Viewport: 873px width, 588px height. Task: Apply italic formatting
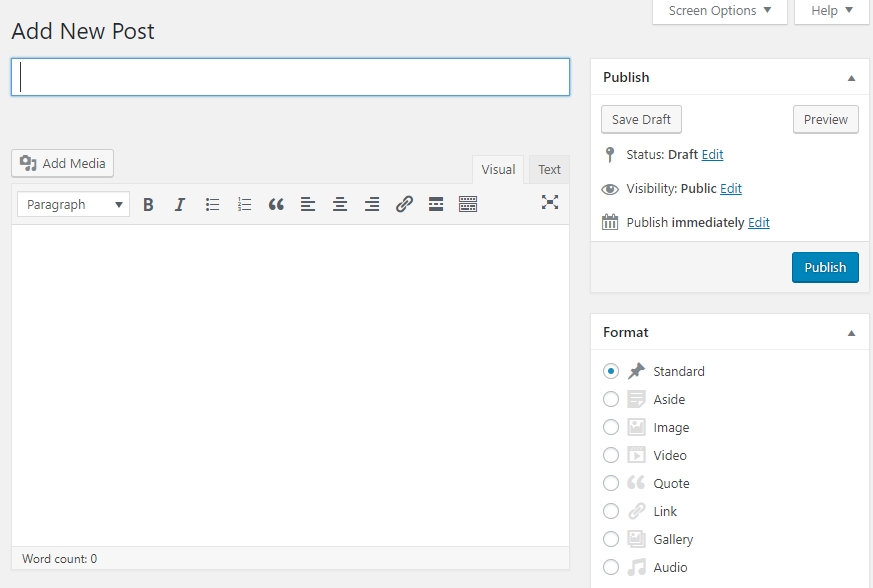pos(180,204)
